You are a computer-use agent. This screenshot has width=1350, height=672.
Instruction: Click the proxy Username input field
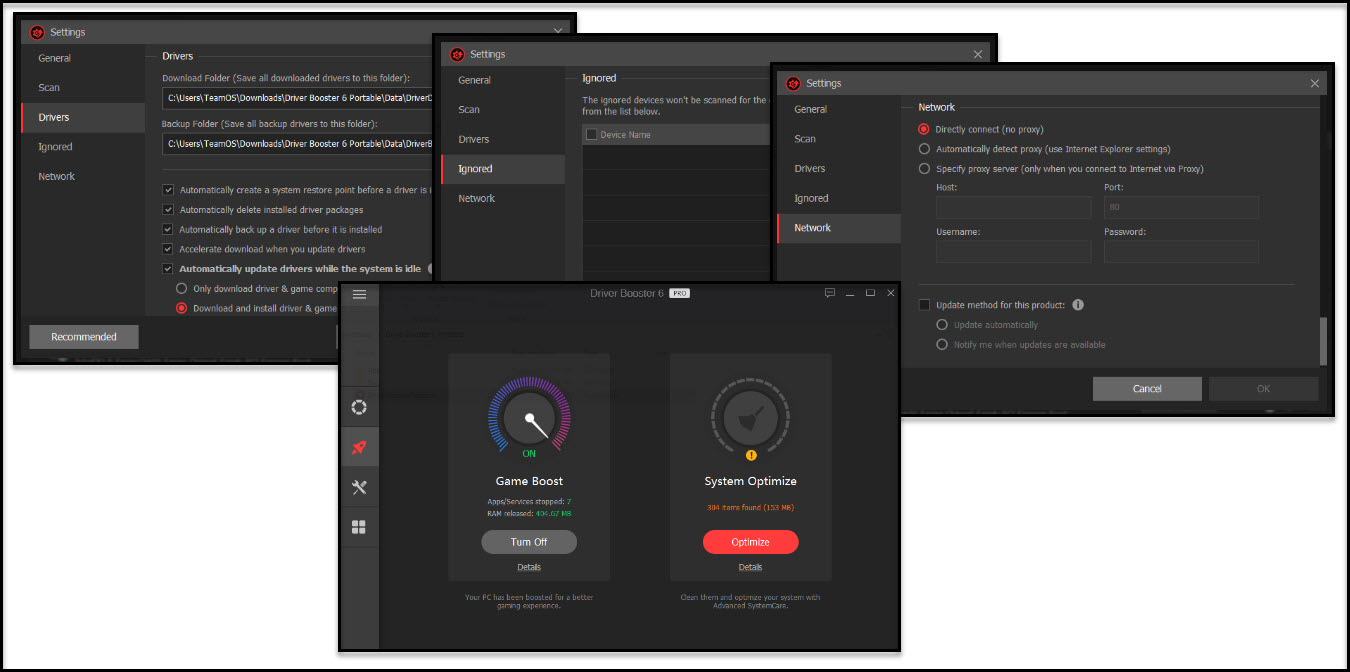pos(1014,251)
